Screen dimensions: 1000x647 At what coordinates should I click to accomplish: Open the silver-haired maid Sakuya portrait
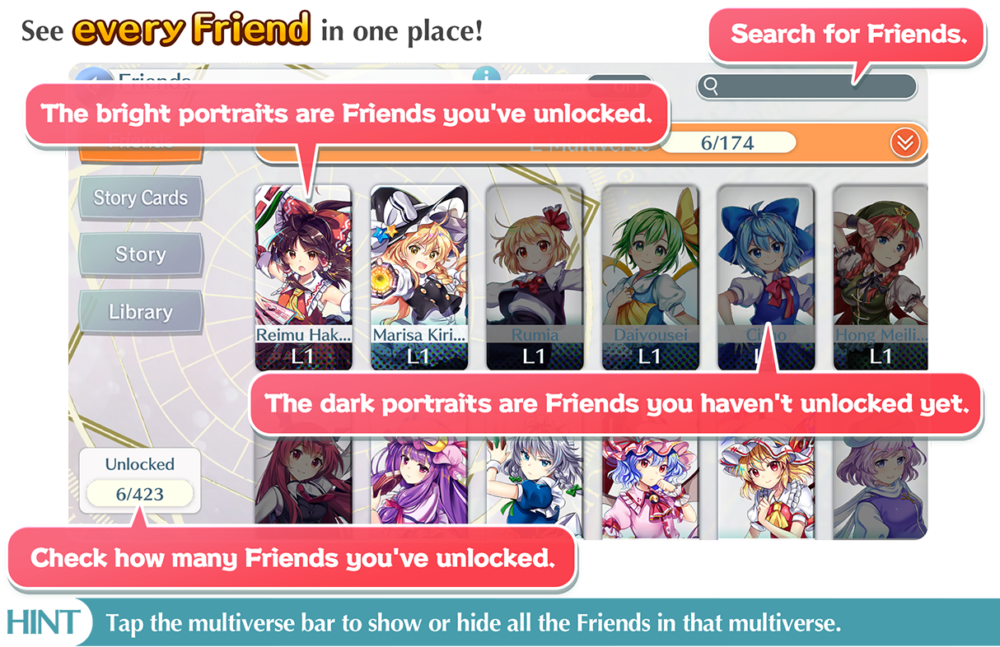click(534, 485)
